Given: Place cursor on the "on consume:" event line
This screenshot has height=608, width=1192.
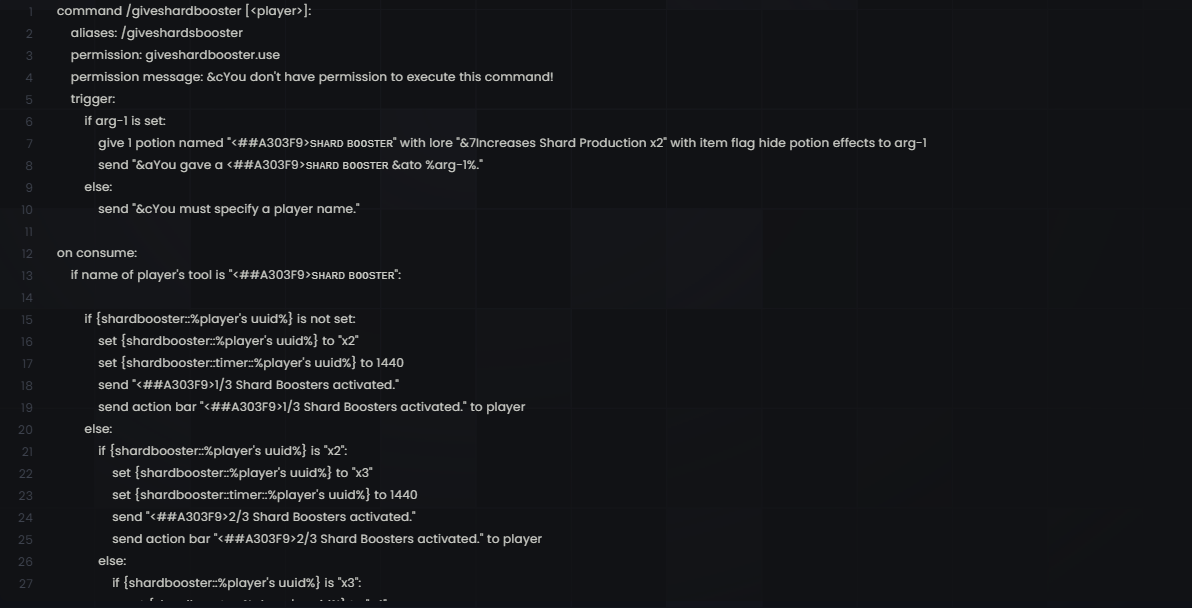Looking at the screenshot, I should (97, 253).
